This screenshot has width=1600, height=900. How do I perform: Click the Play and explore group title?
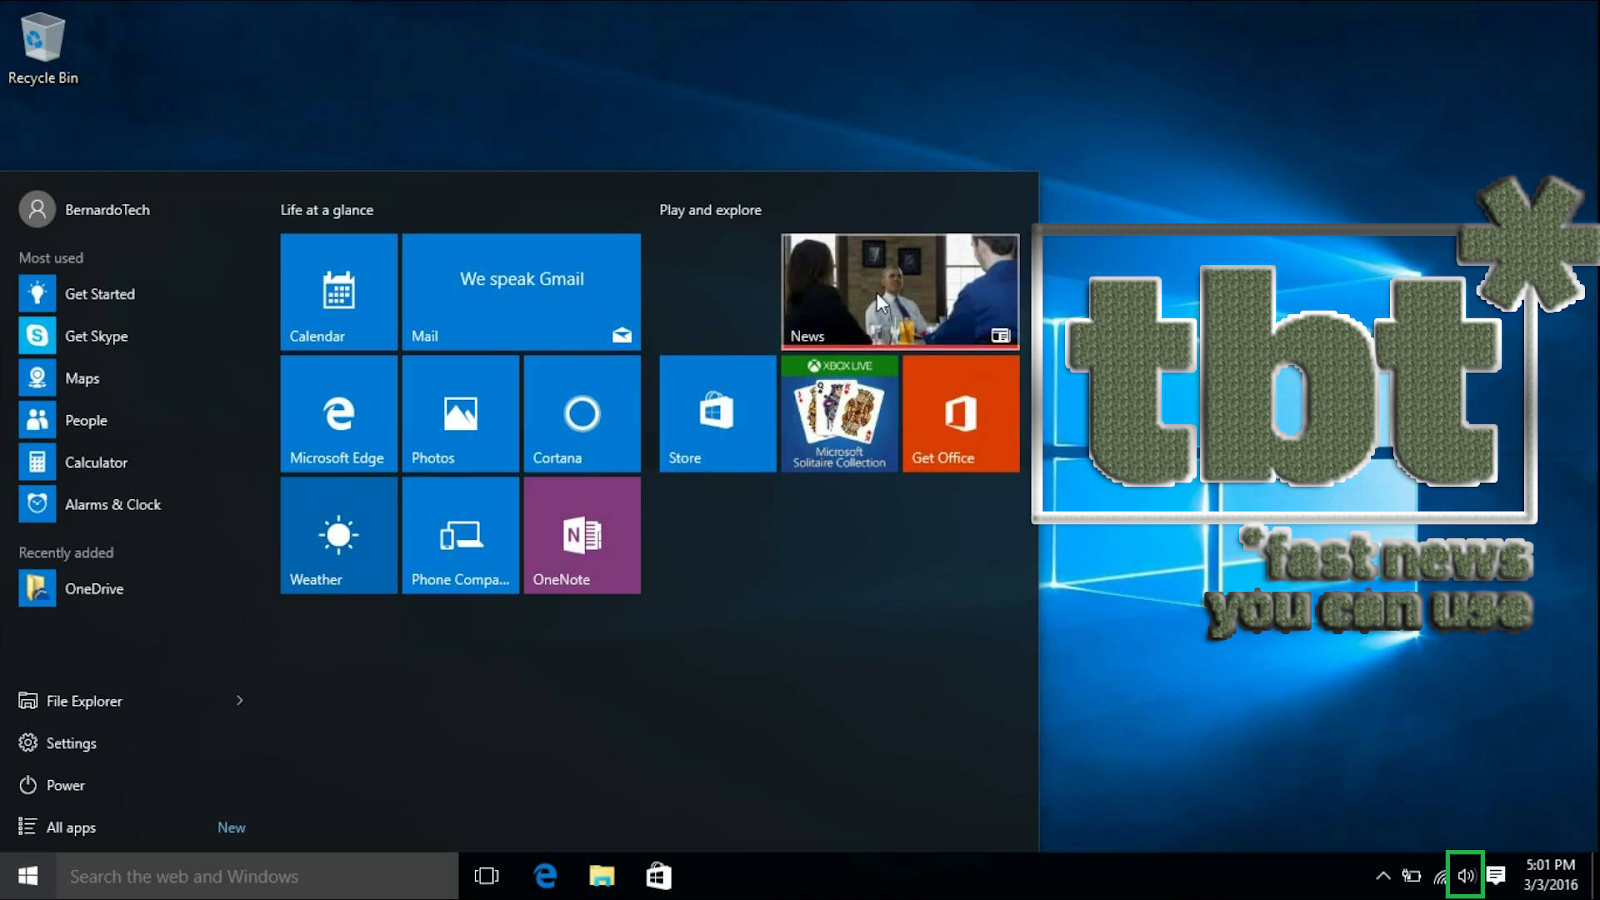pyautogui.click(x=710, y=210)
